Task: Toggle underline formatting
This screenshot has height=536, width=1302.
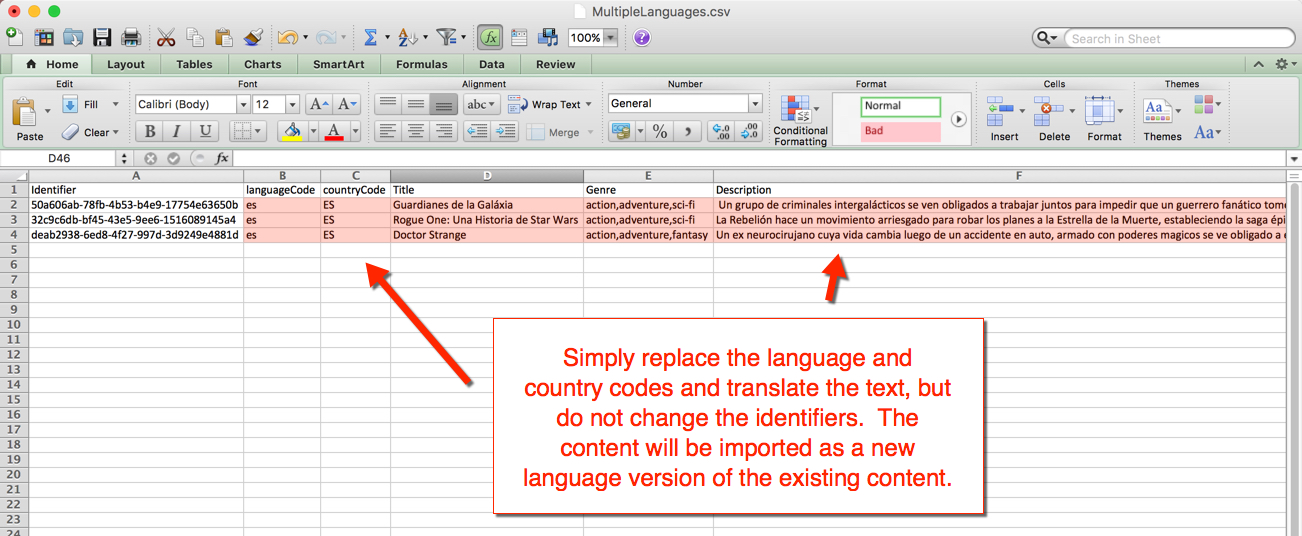Action: pyautogui.click(x=205, y=131)
